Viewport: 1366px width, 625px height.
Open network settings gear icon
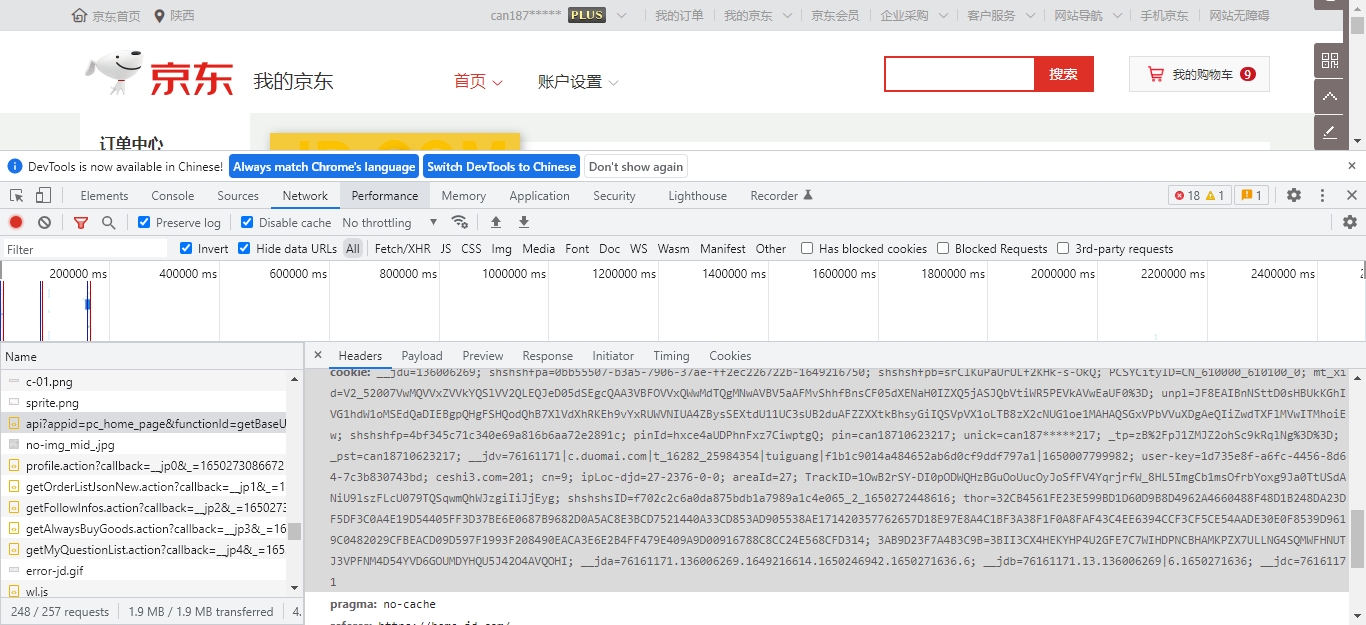[x=1350, y=222]
